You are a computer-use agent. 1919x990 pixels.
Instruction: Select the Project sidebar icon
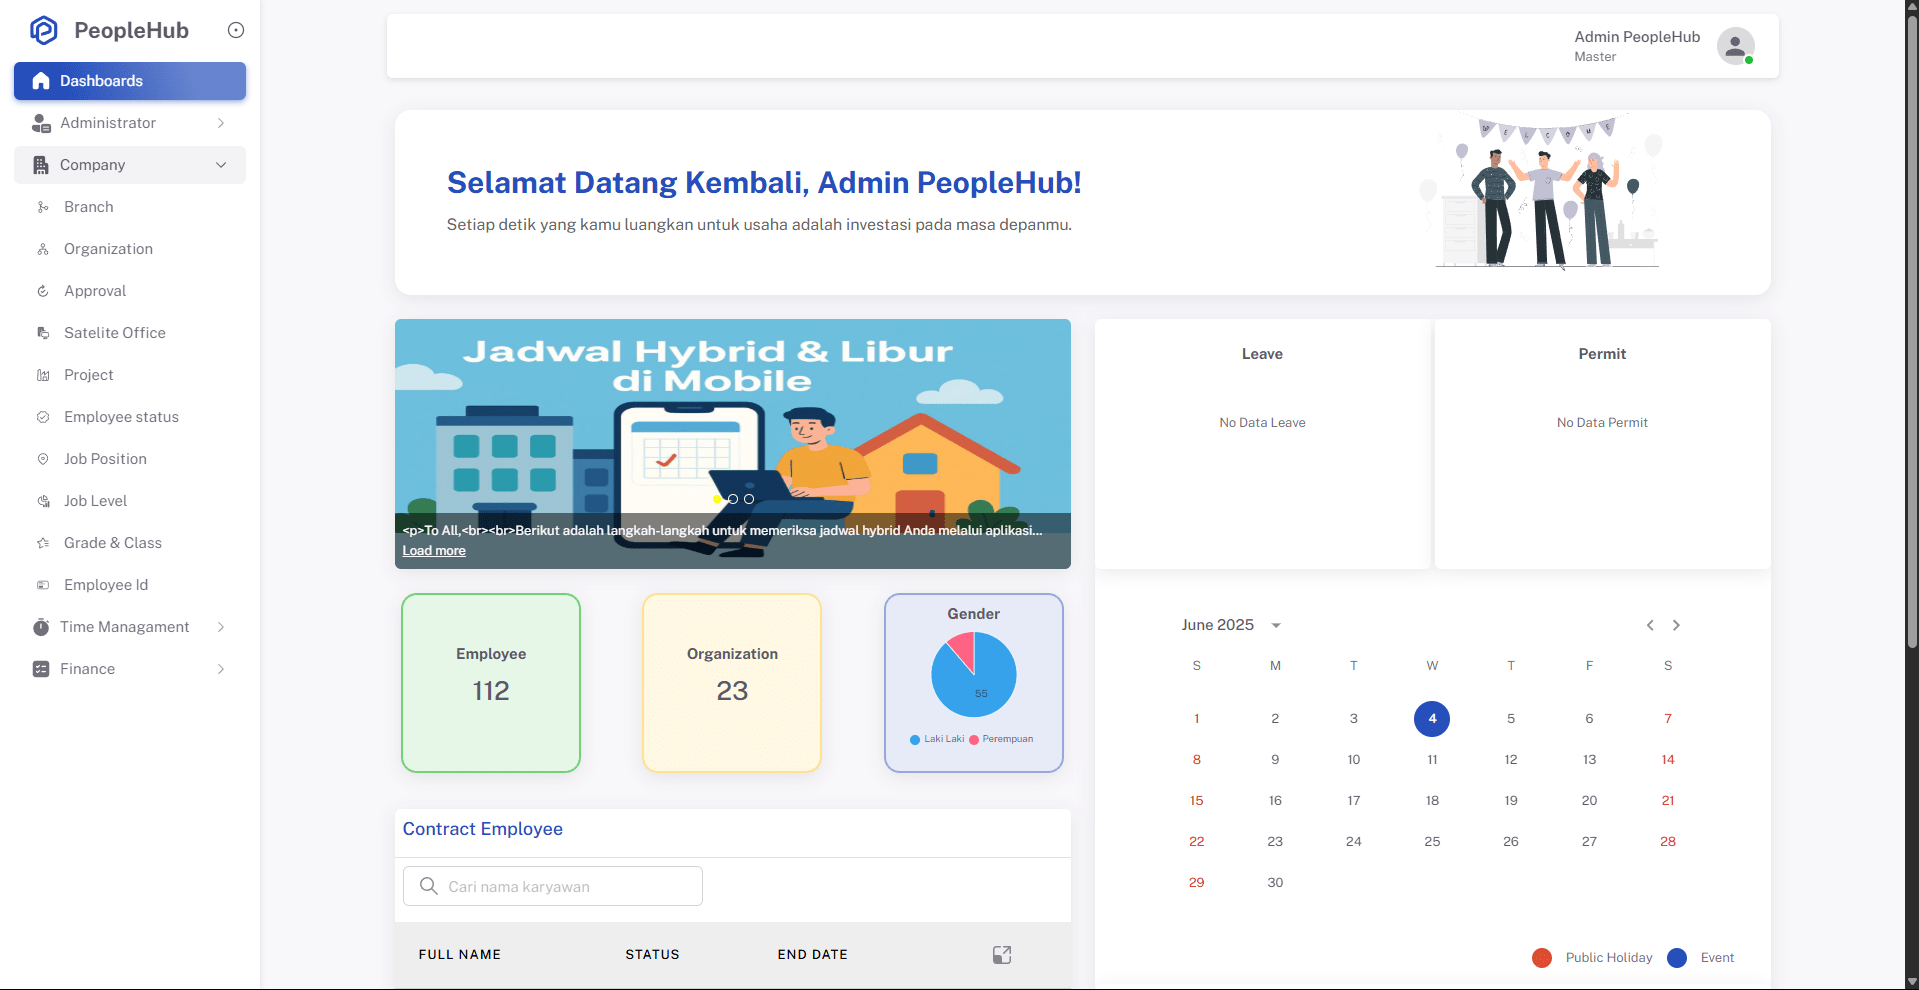(x=42, y=375)
